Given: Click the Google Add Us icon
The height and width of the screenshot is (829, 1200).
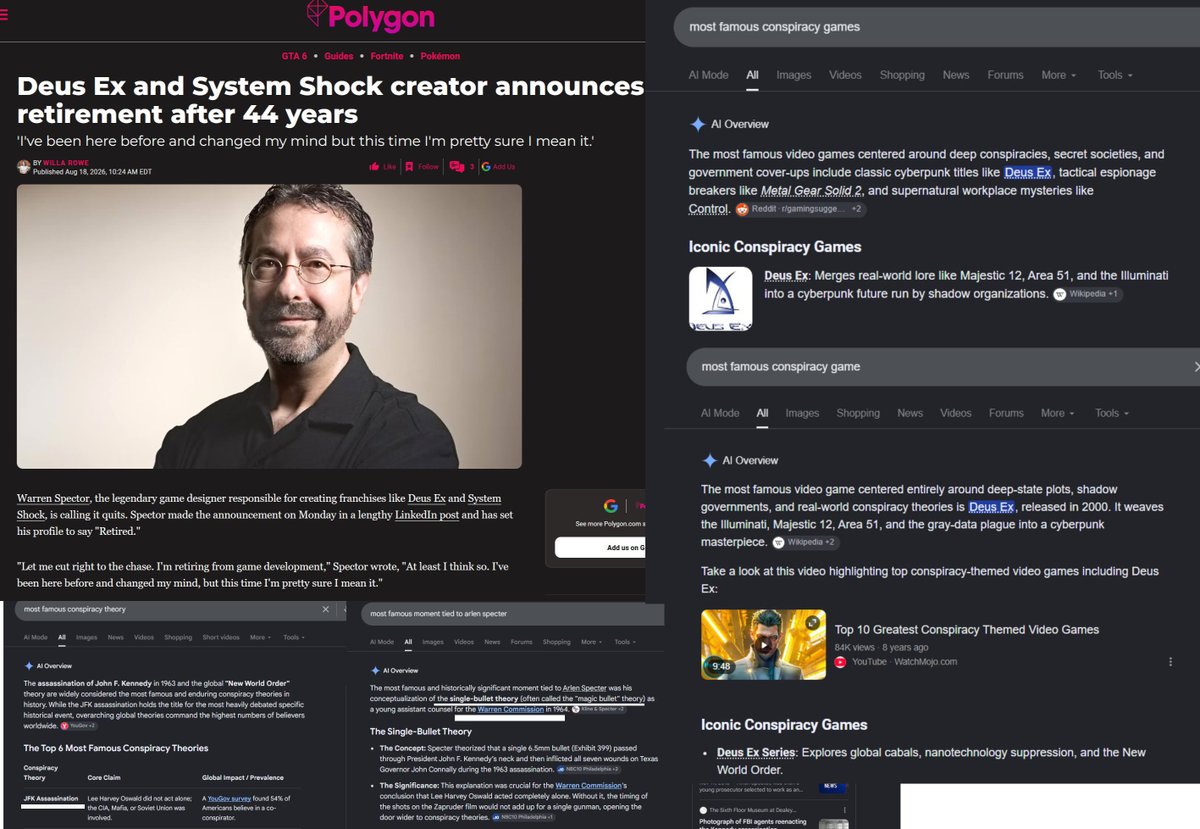Looking at the screenshot, I should click(487, 167).
